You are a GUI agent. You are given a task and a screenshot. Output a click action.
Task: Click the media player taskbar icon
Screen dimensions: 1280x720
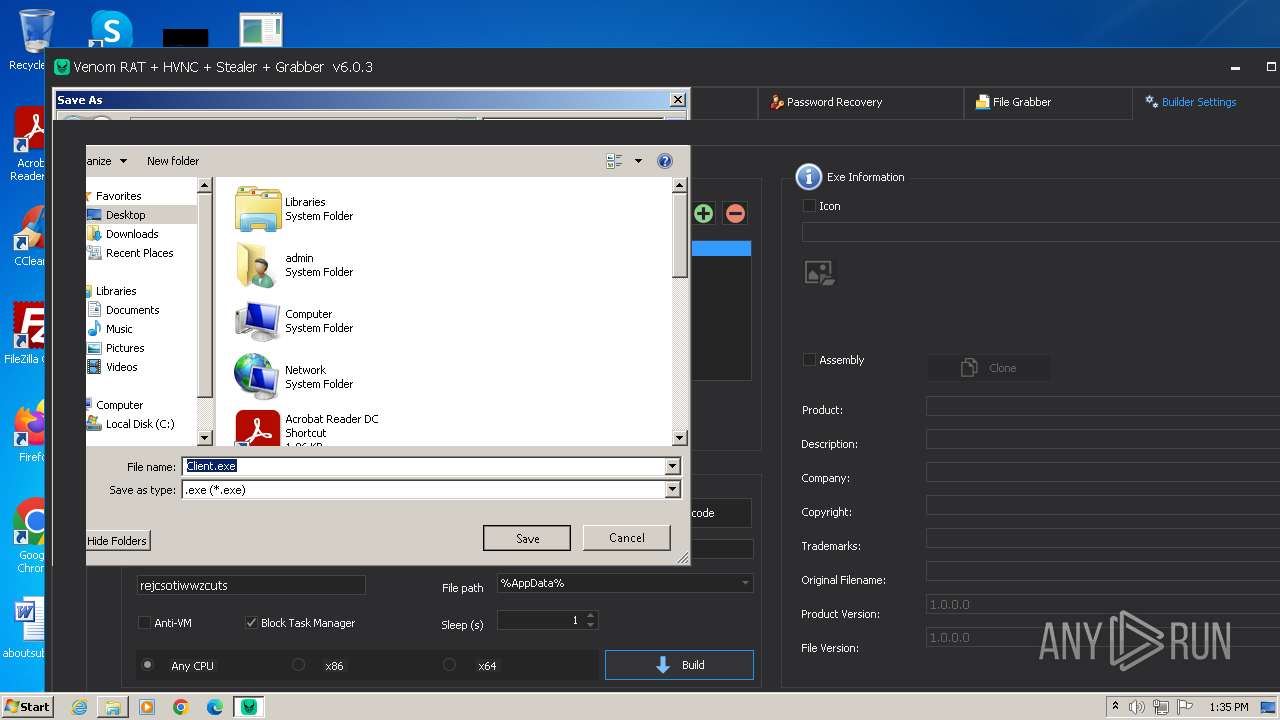pyautogui.click(x=147, y=707)
